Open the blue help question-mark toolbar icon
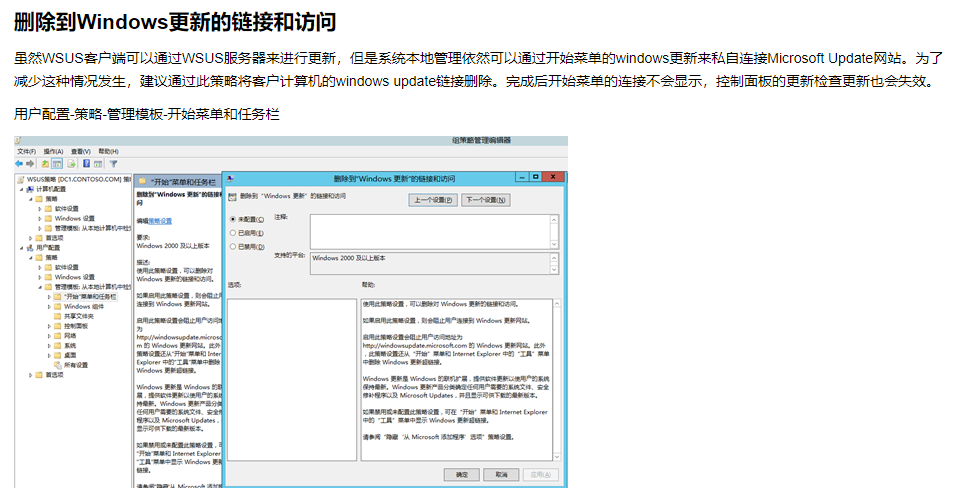The image size is (961, 494). [86, 164]
